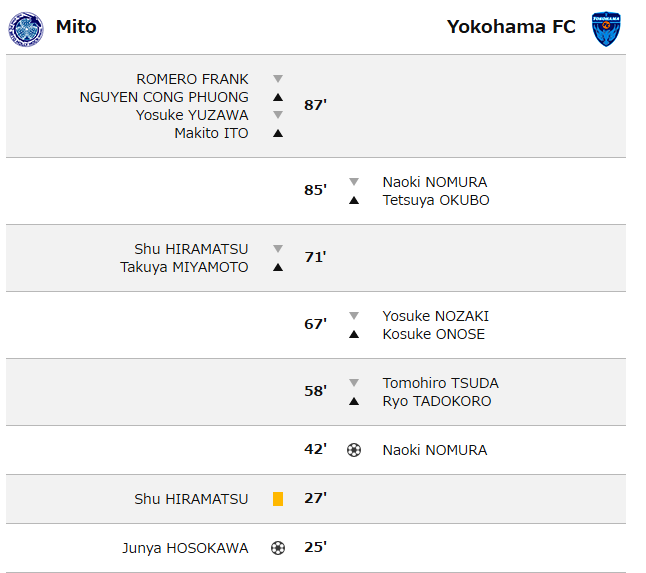Click Yosuke YUZAWA player name
This screenshot has height=573, width=646.
pos(192,115)
